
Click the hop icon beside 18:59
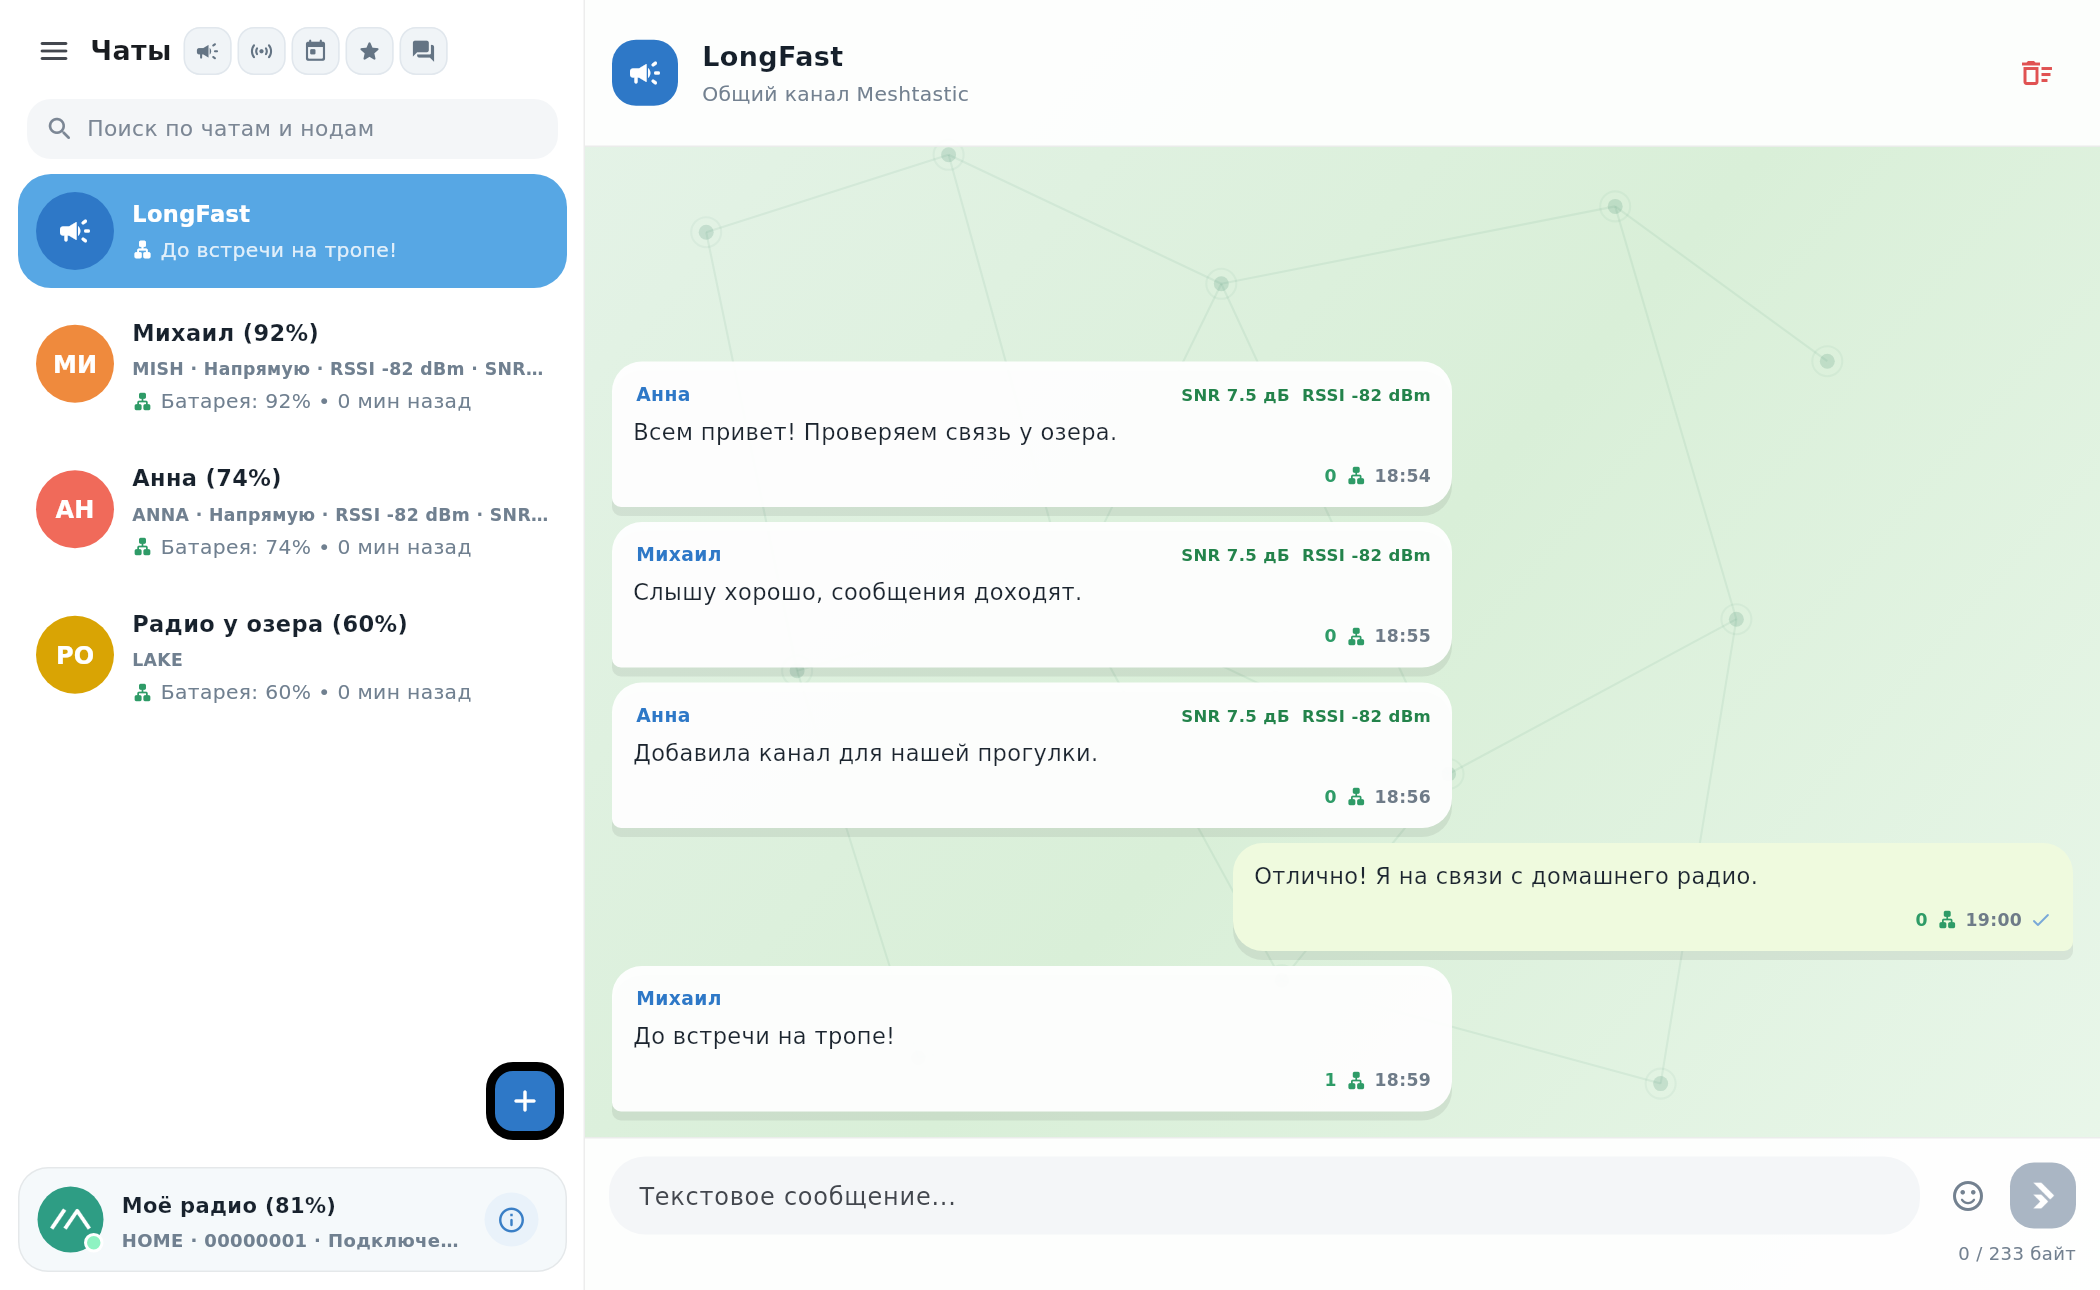tap(1356, 1080)
